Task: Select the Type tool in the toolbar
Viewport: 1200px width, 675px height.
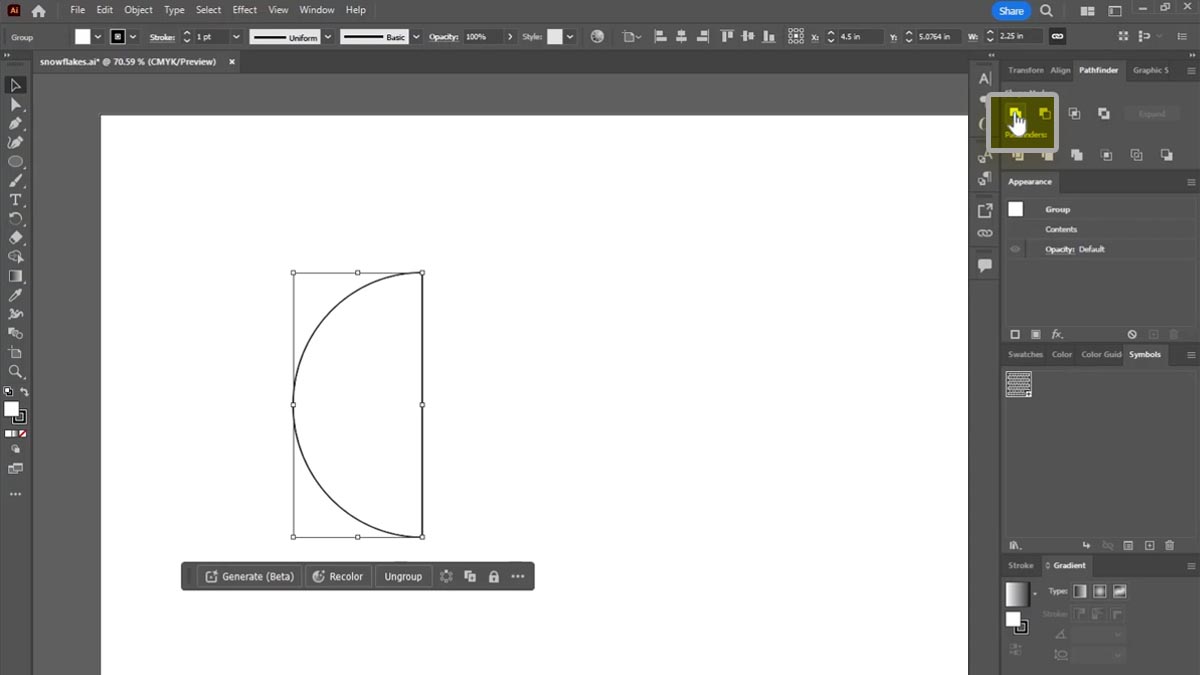Action: tap(15, 200)
